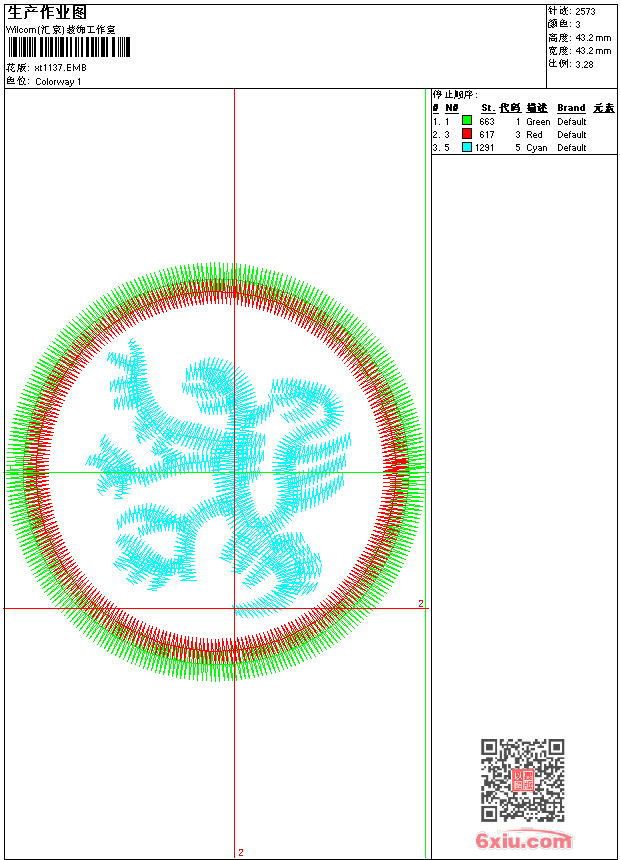The width and height of the screenshot is (620, 860).
Task: Click the stitch count value '2573'
Action: pos(585,12)
